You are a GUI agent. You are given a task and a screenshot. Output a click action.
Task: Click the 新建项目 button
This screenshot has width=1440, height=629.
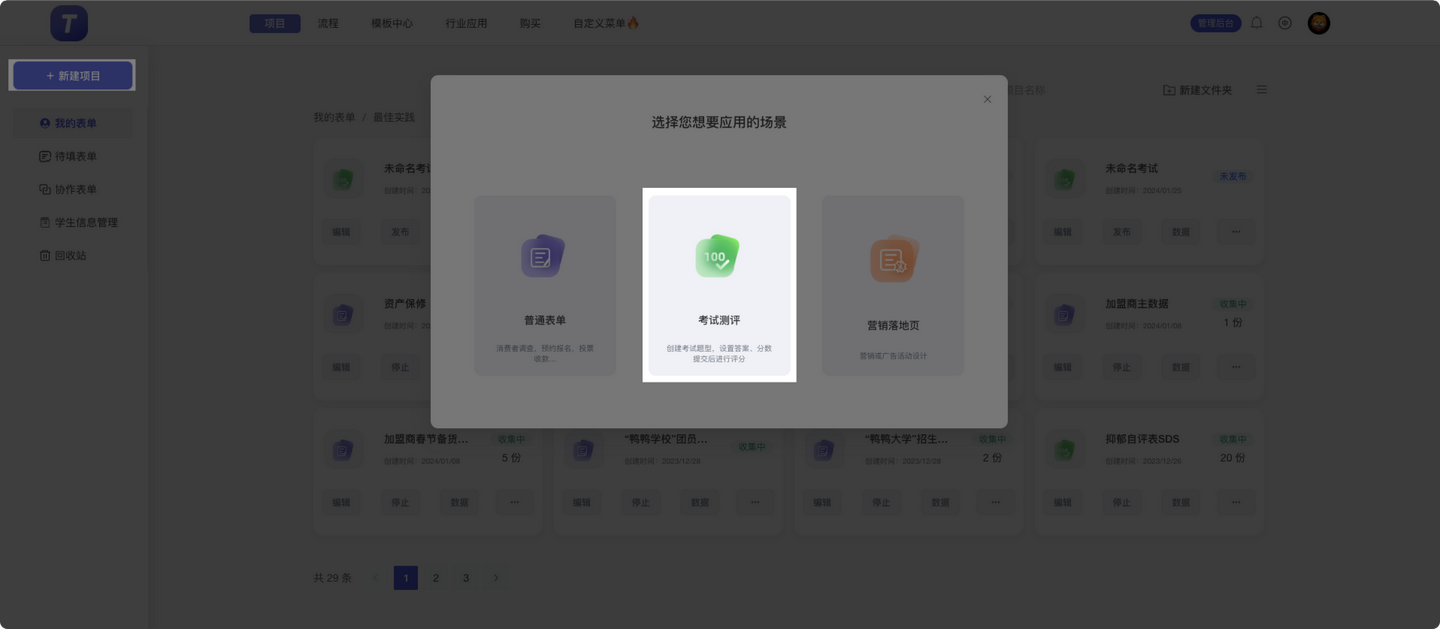coord(73,76)
